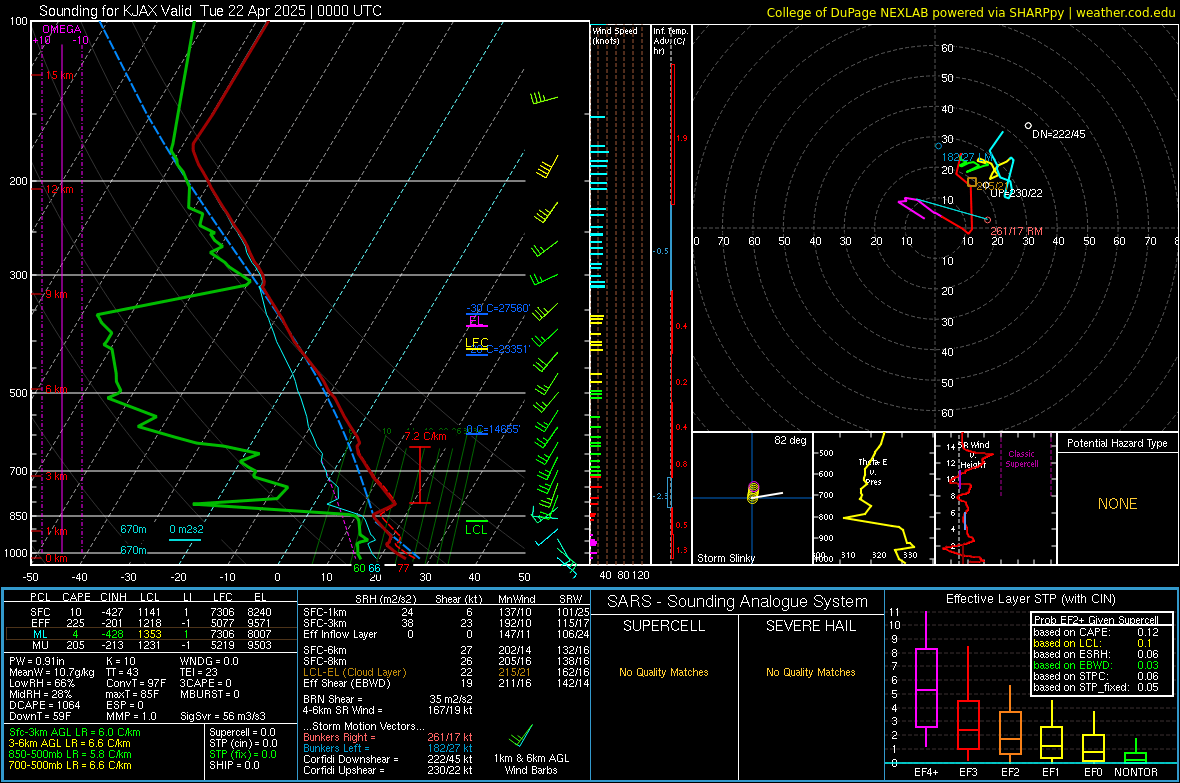Click the UP=230/22 hodograph label
This screenshot has width=1180, height=783.
click(1016, 193)
